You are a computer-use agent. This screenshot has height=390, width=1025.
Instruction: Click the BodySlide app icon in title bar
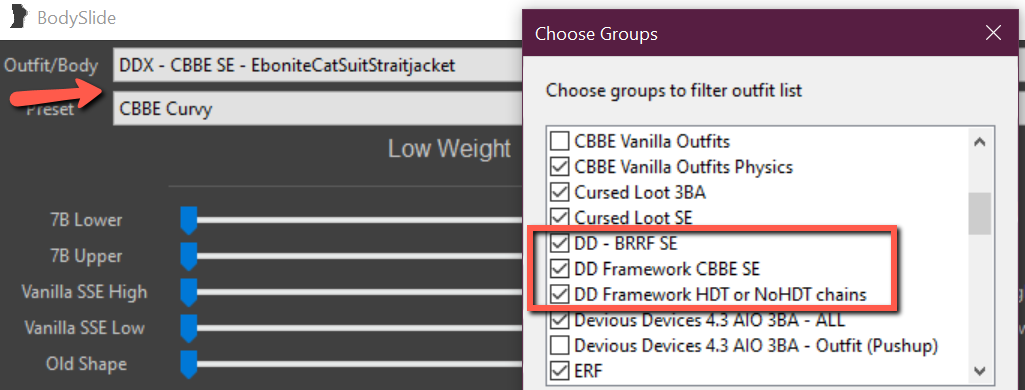point(18,18)
